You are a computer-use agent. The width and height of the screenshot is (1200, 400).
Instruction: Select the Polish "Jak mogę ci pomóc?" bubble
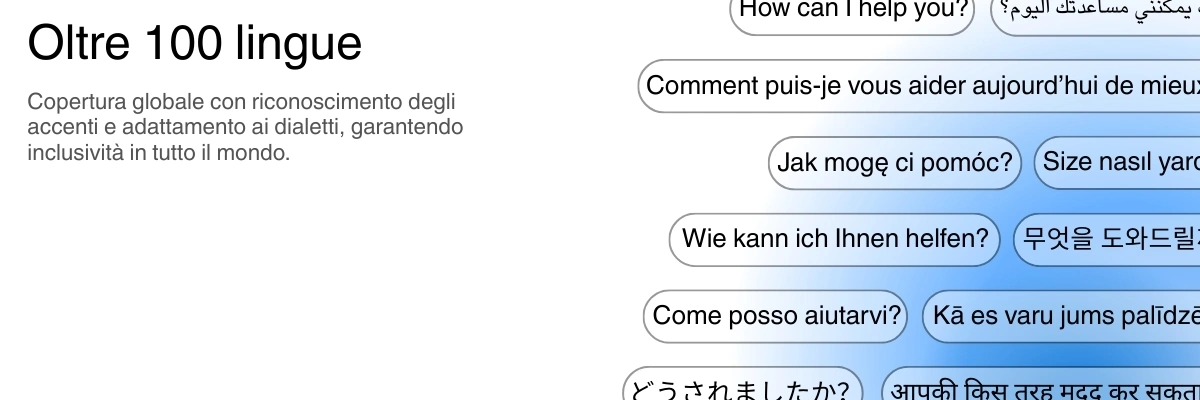click(895, 163)
